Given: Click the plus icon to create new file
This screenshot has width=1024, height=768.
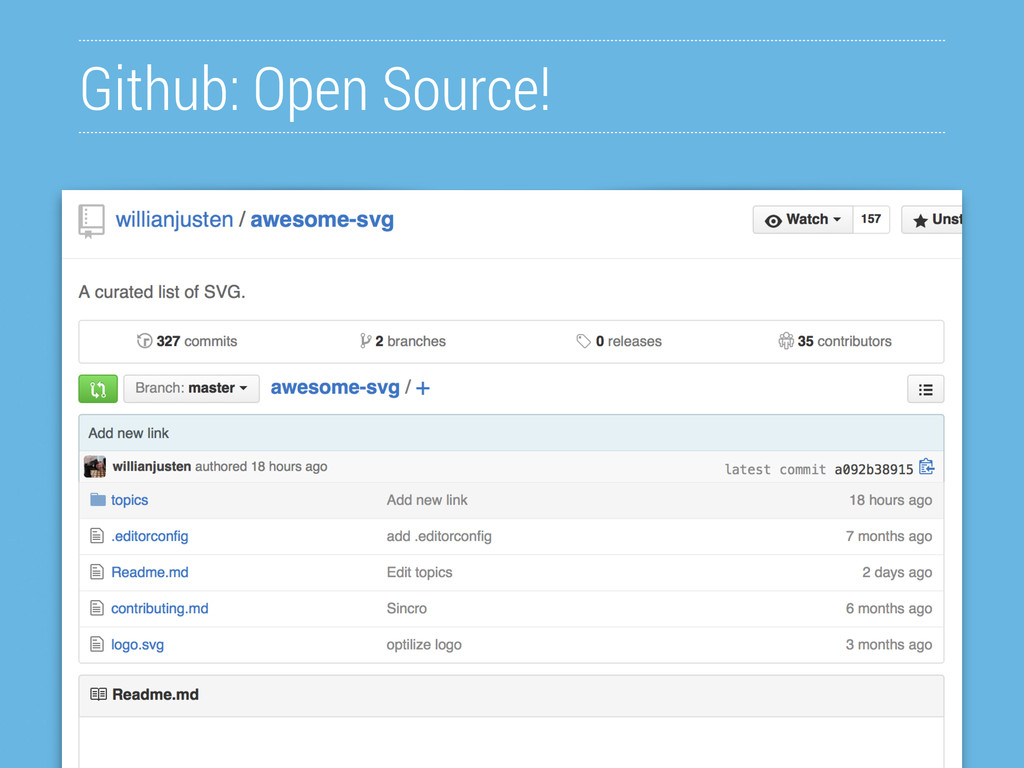Looking at the screenshot, I should click(x=423, y=388).
